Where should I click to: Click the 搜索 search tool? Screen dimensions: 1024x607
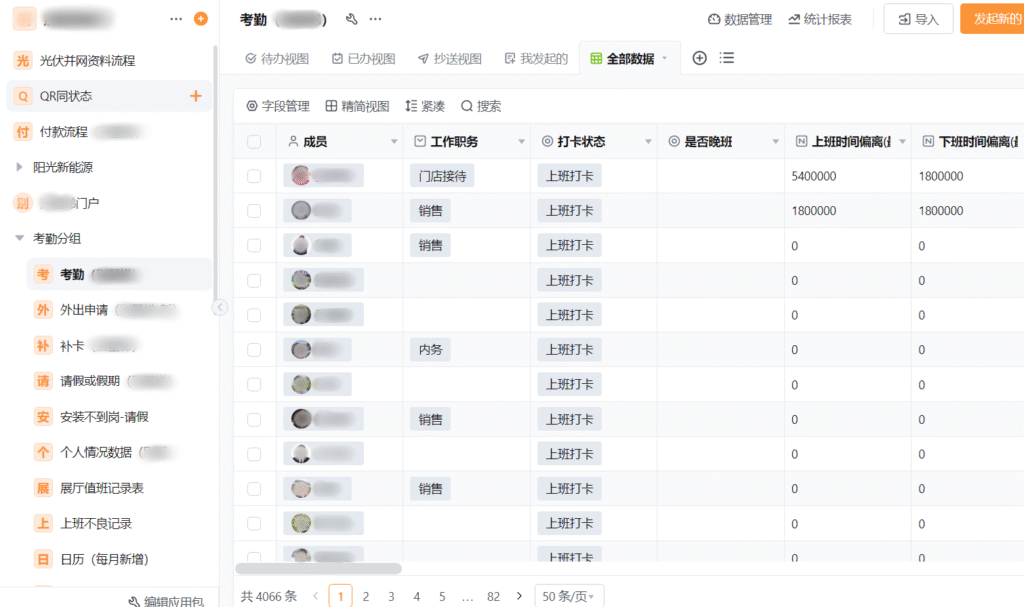coord(481,106)
